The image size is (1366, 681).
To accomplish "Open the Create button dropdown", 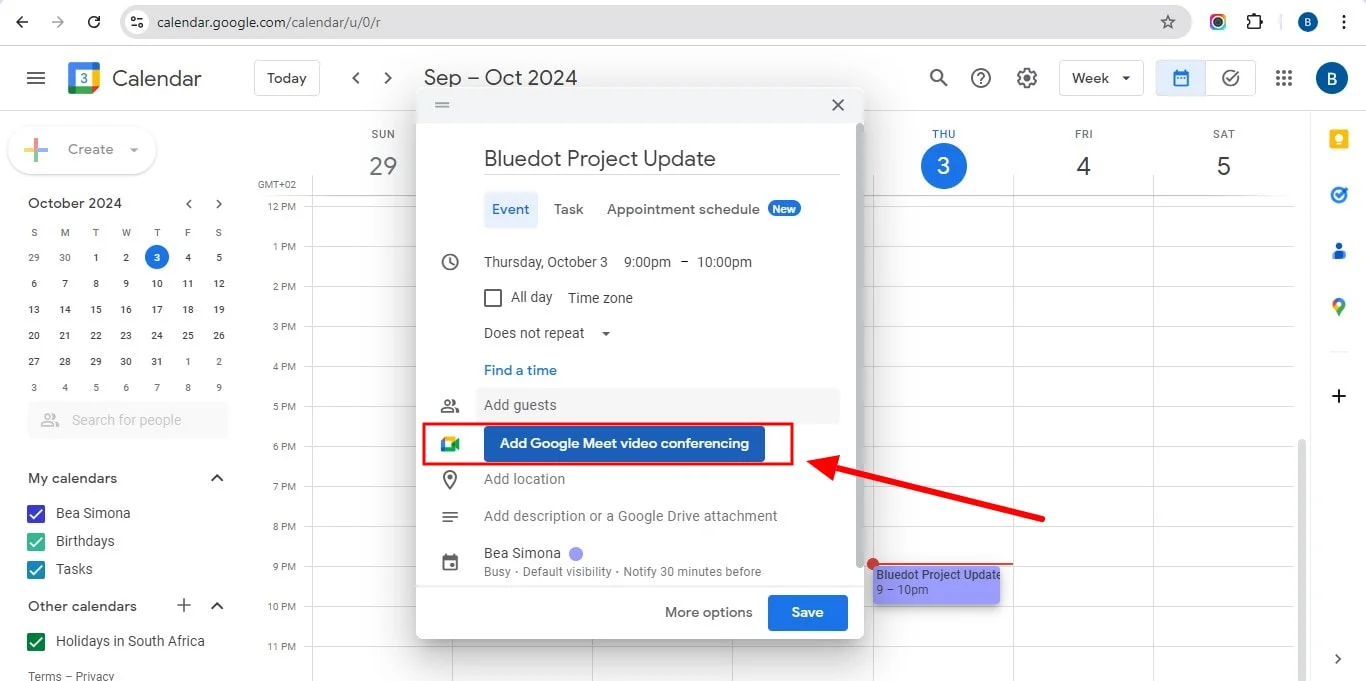I will 134,150.
